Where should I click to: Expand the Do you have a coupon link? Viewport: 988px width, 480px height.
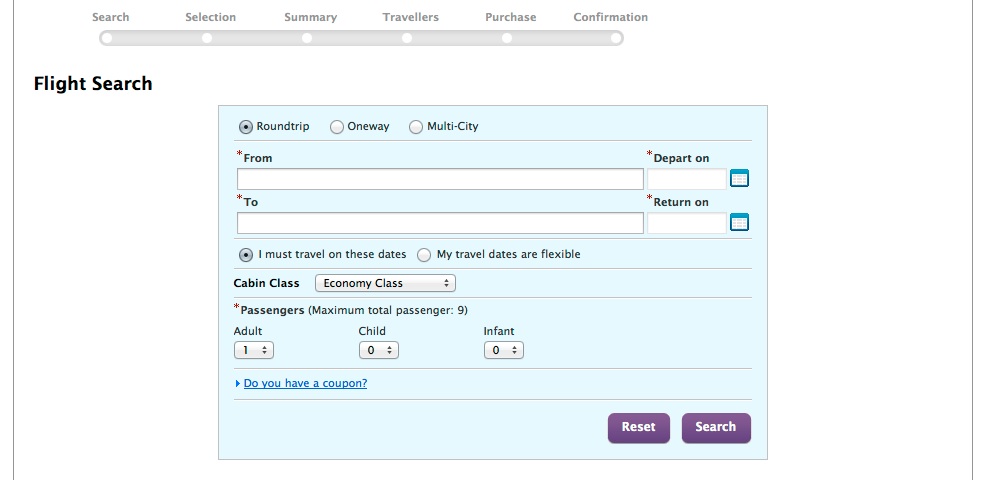(x=305, y=383)
